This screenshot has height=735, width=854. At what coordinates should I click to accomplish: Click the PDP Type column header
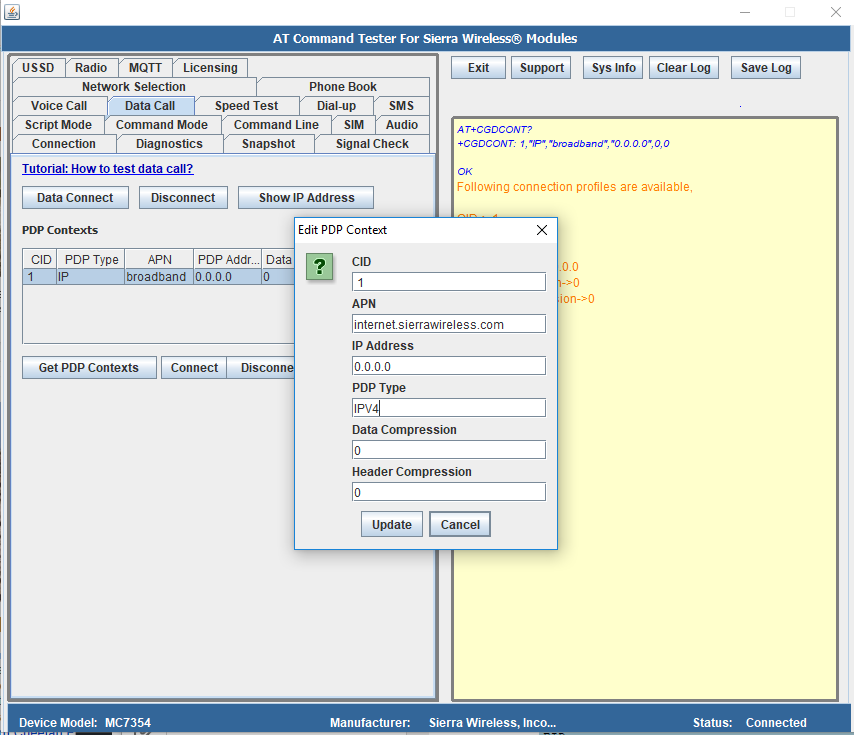tap(91, 260)
